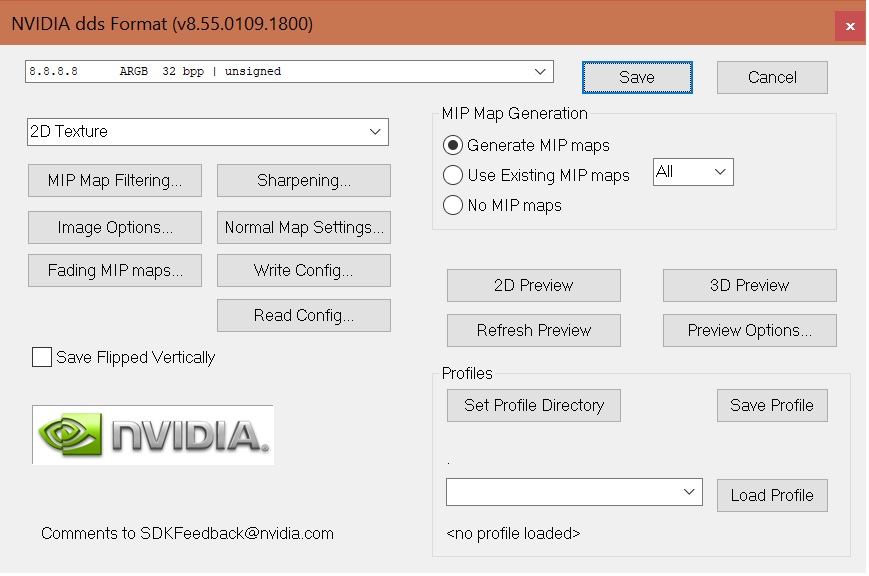Open the All MIP levels dropdown
The height and width of the screenshot is (576, 869).
[693, 172]
